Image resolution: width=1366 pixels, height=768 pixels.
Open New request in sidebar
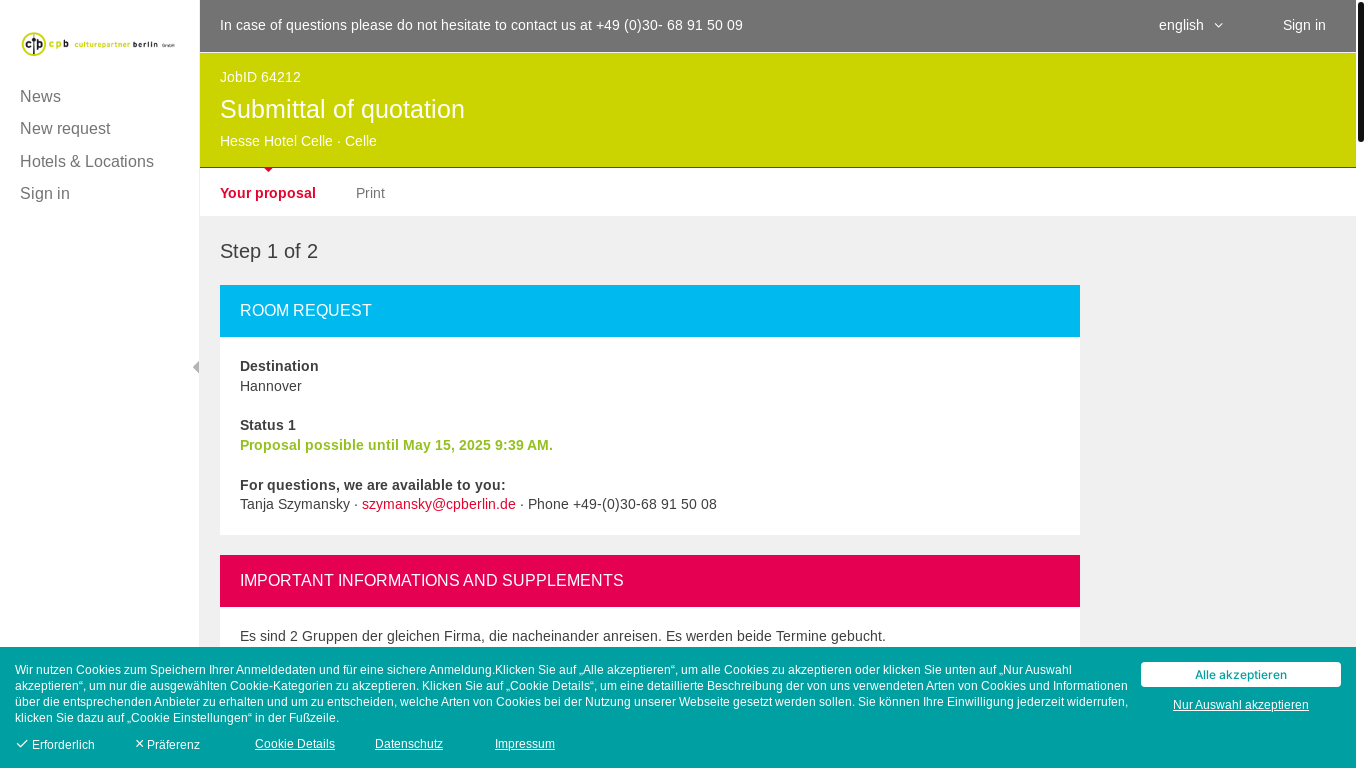click(x=65, y=129)
